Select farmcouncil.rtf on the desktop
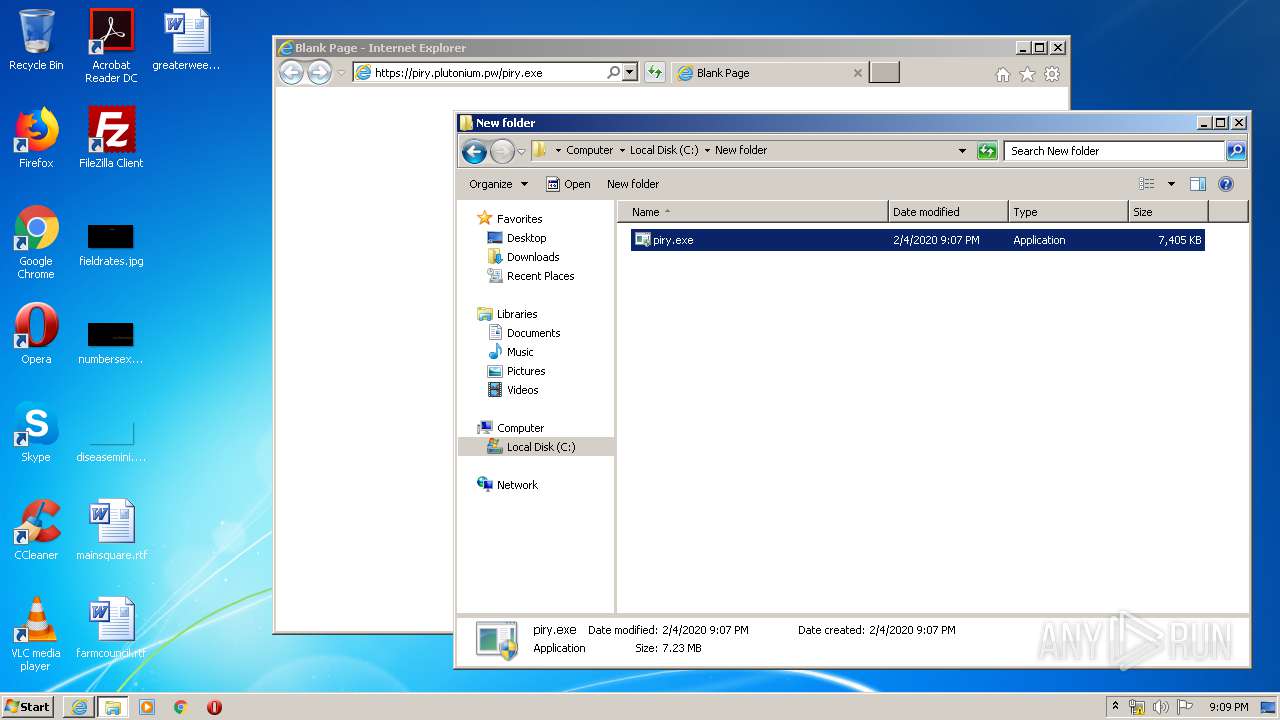Image resolution: width=1280 pixels, height=720 pixels. click(x=111, y=628)
